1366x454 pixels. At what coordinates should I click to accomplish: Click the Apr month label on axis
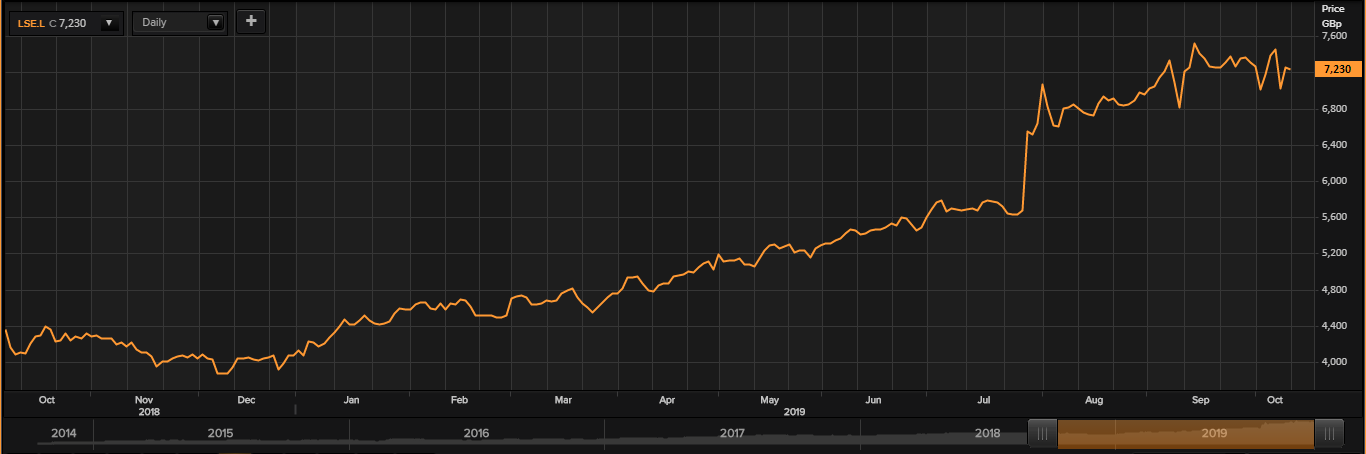[667, 400]
